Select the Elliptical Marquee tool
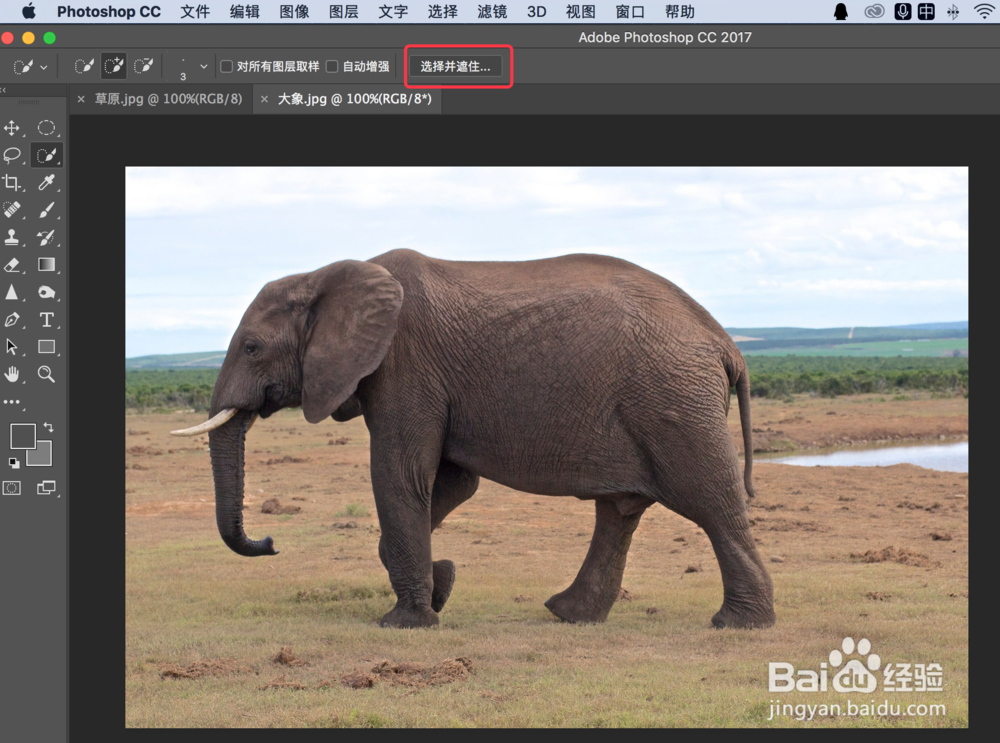The height and width of the screenshot is (743, 1000). pyautogui.click(x=47, y=128)
